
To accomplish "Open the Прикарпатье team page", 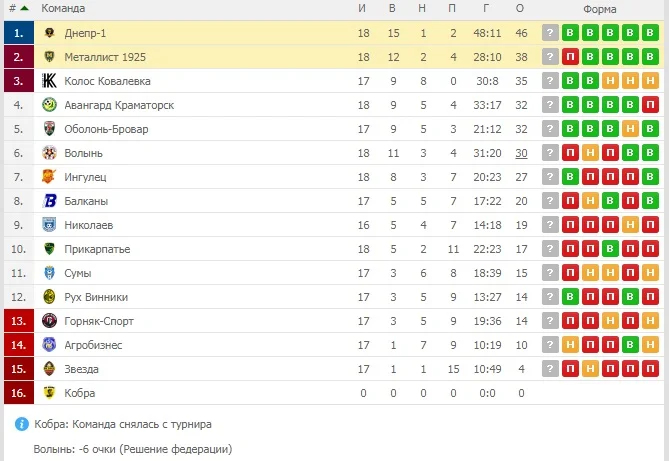I will tap(97, 249).
